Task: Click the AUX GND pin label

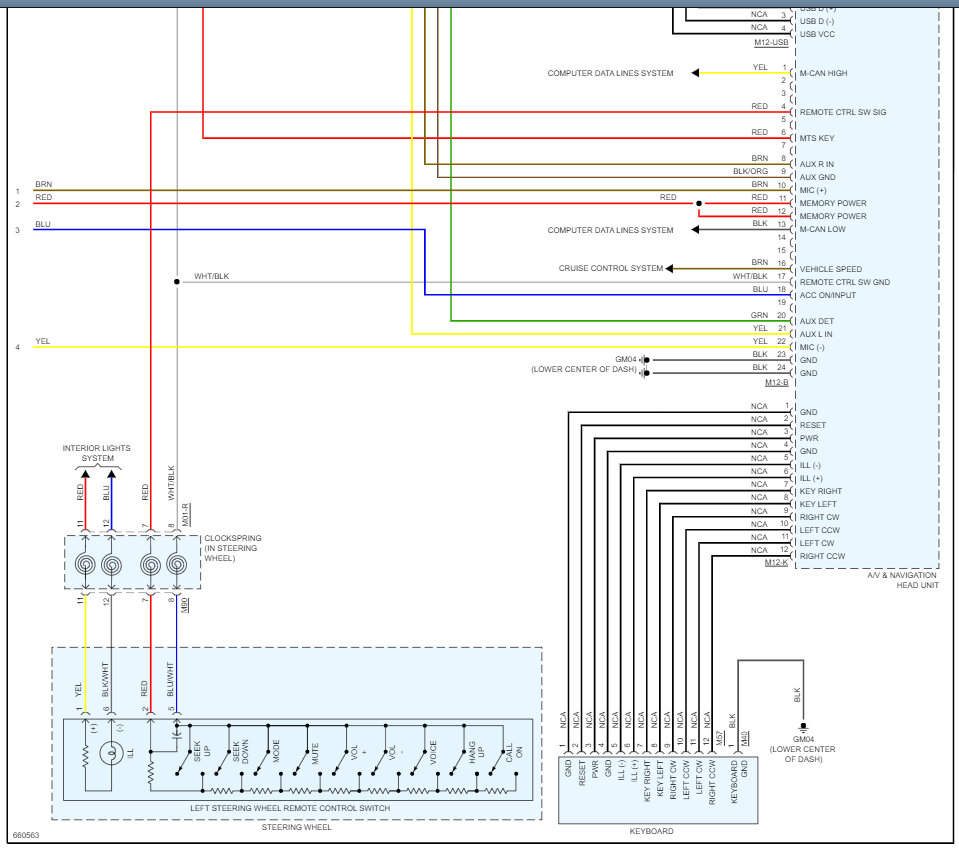Action: pos(817,177)
